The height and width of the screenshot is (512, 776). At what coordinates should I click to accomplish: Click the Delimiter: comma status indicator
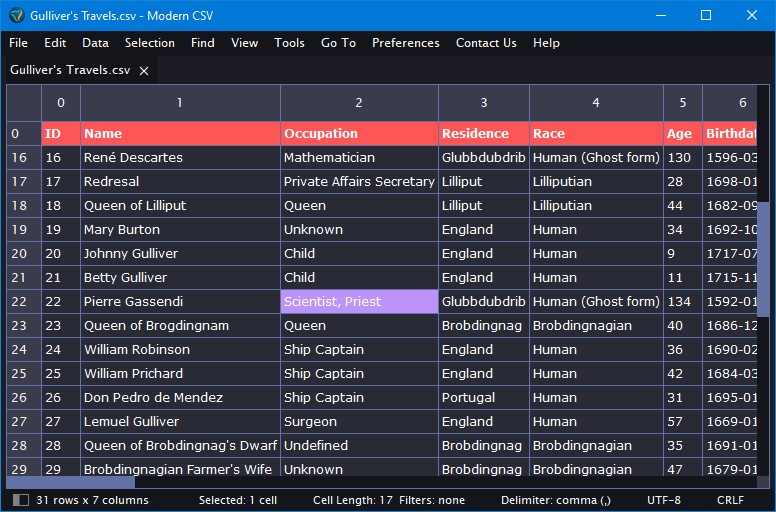click(556, 500)
